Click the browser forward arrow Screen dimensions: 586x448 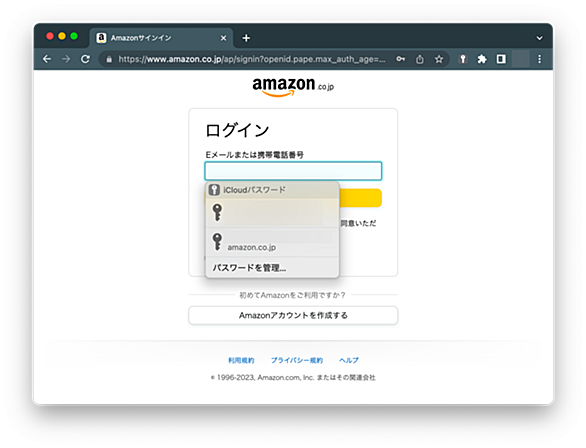[66, 59]
